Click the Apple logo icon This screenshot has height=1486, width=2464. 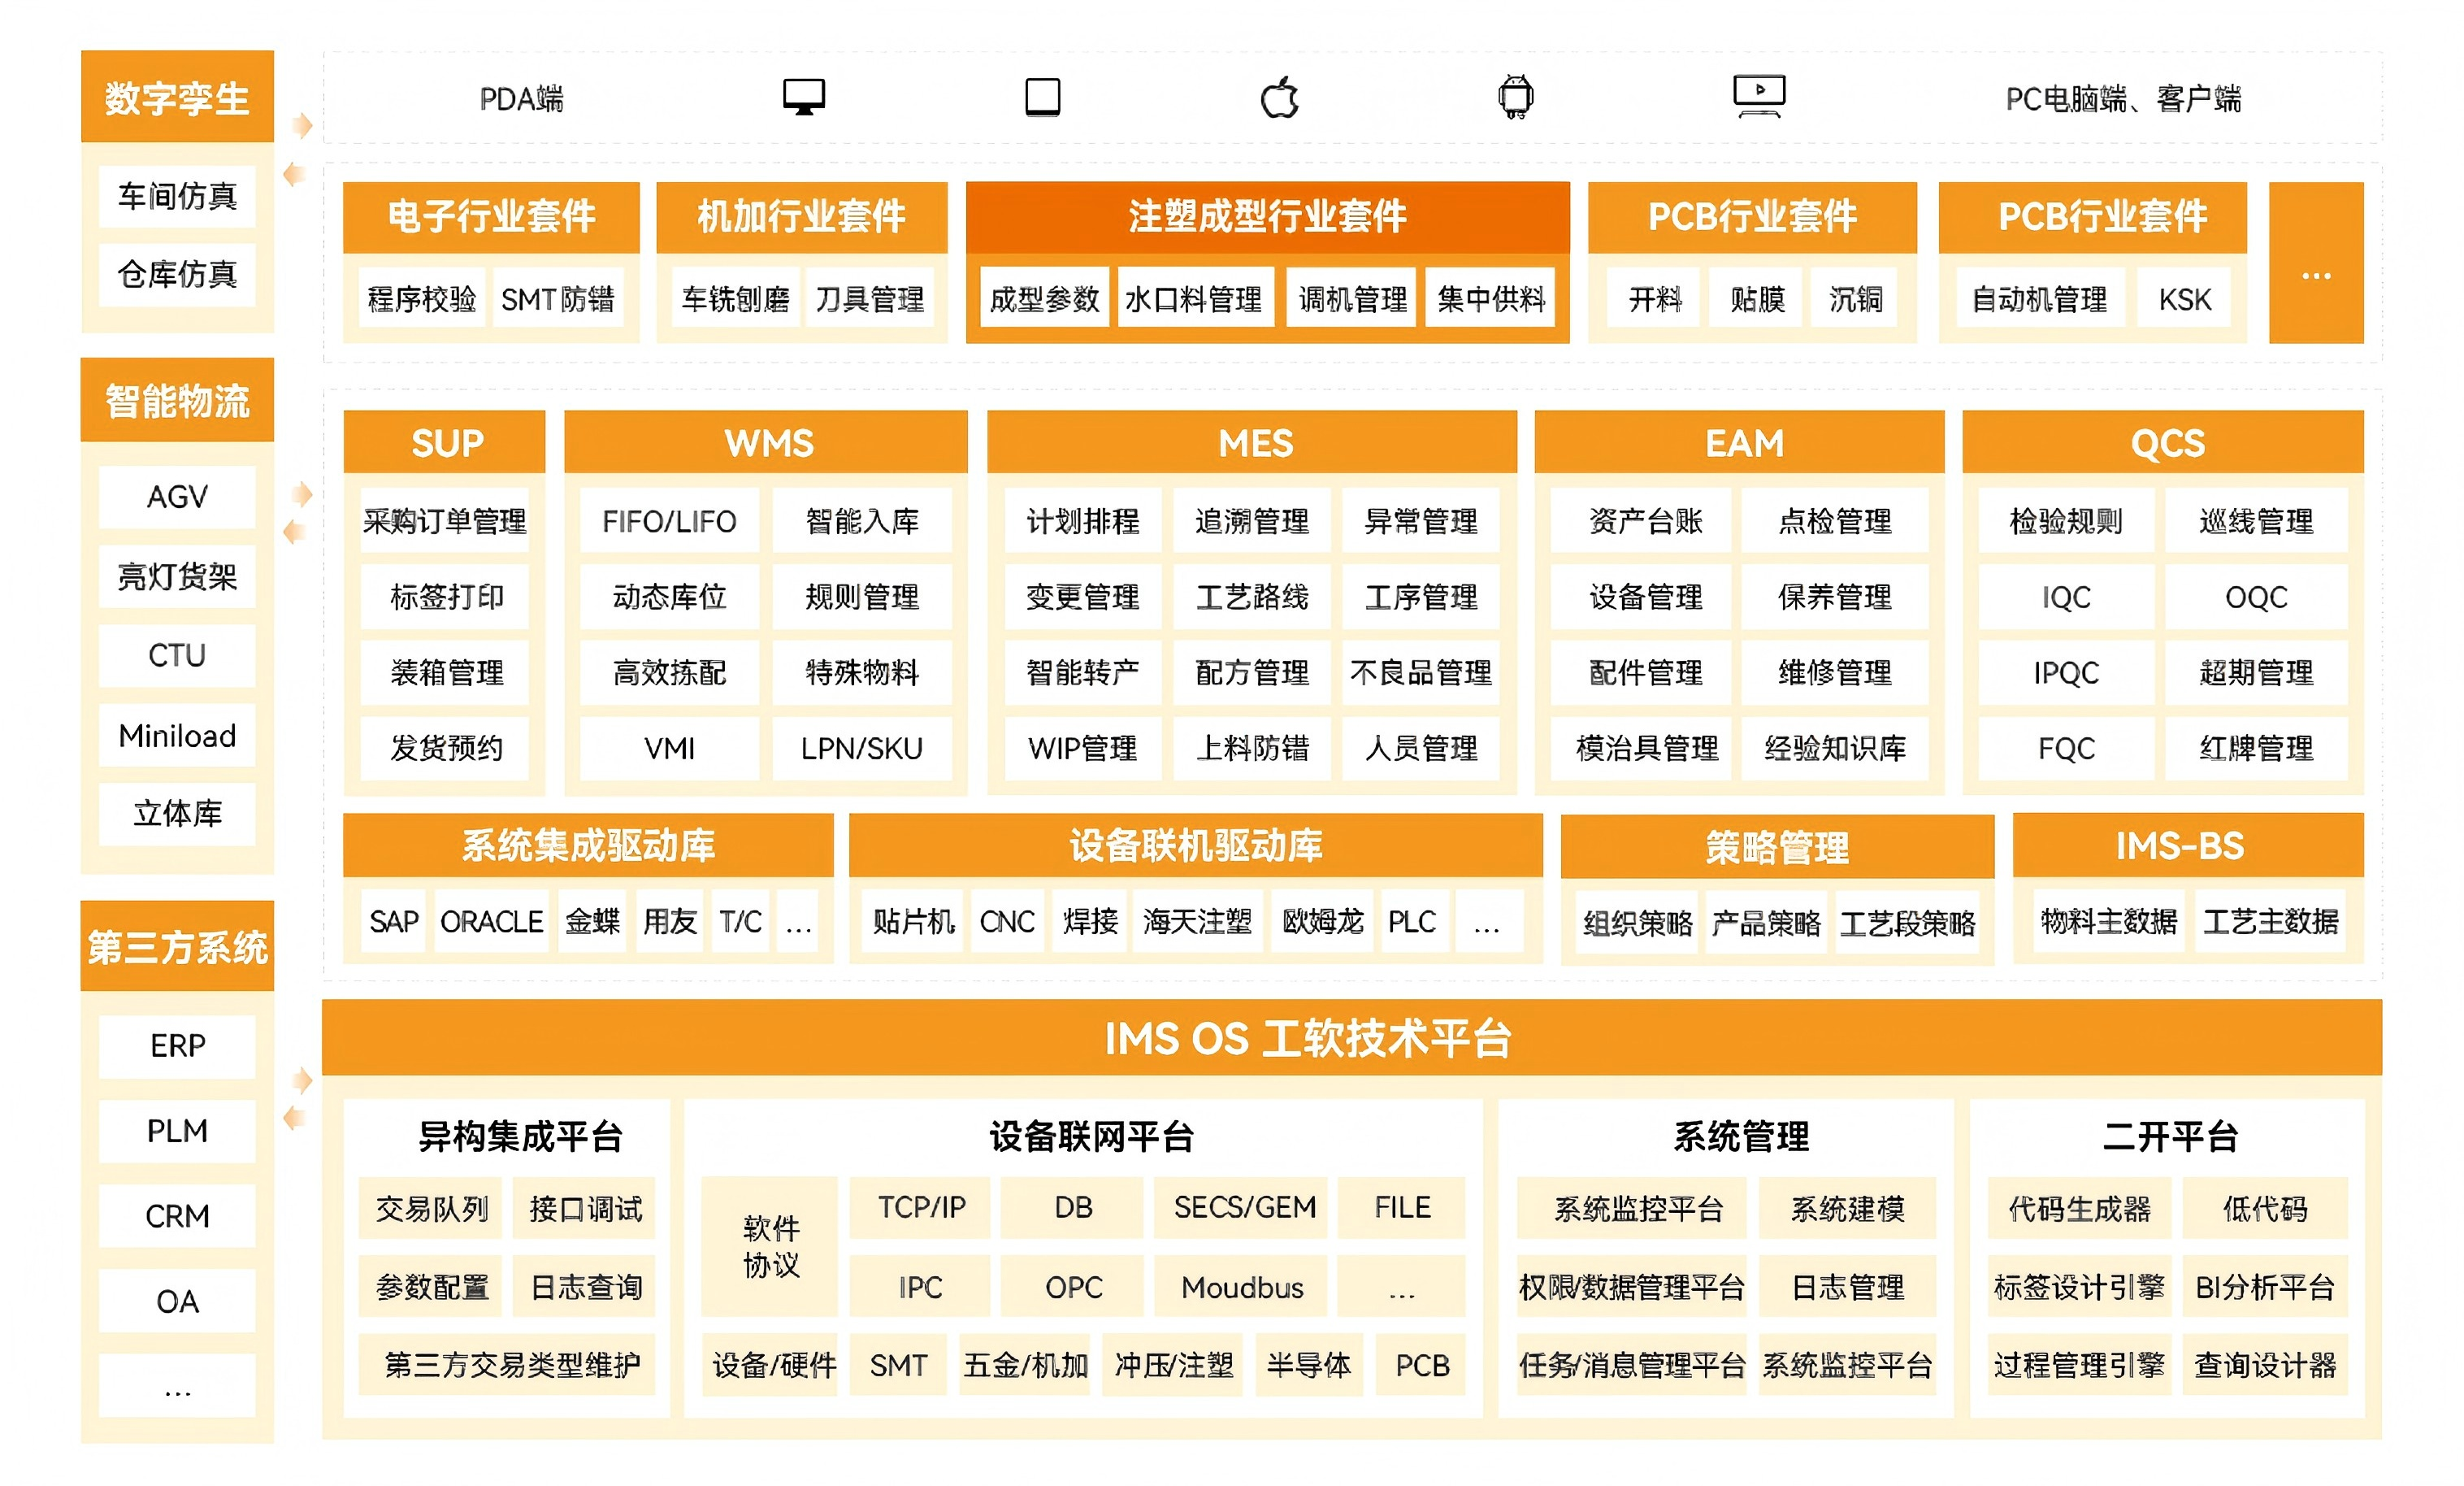click(x=1279, y=97)
